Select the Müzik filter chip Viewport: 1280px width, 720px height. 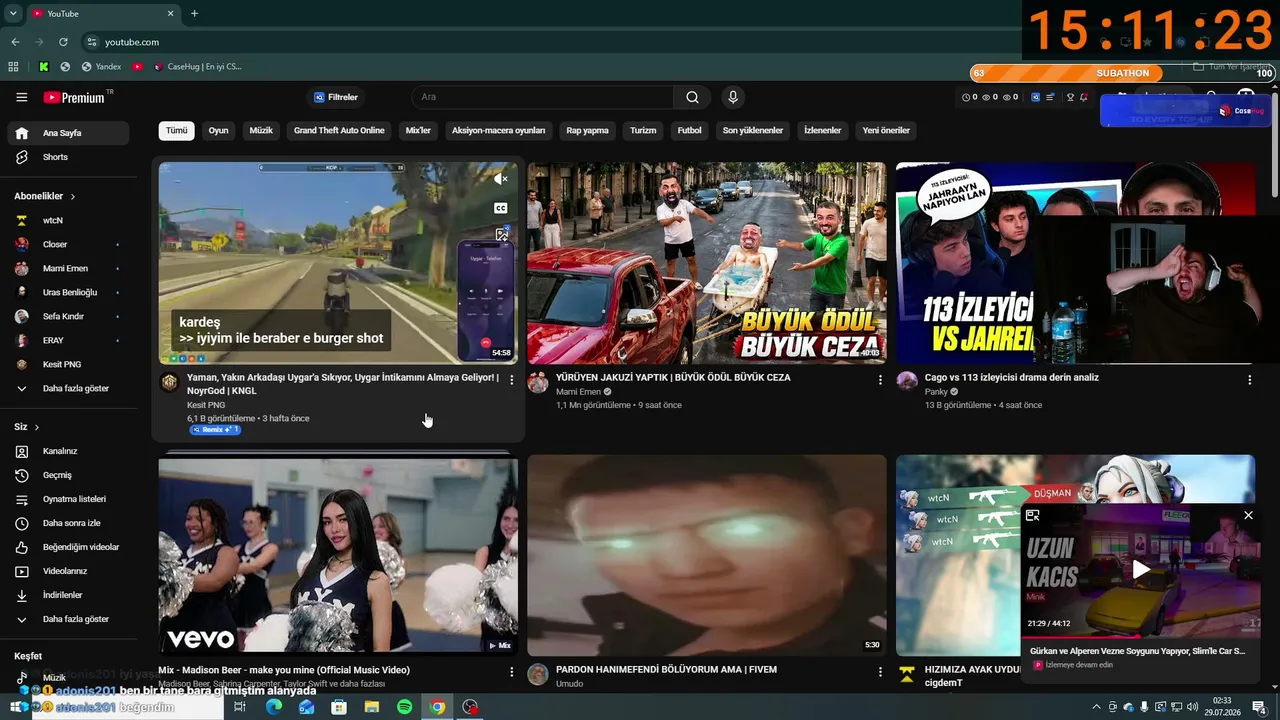(x=261, y=131)
